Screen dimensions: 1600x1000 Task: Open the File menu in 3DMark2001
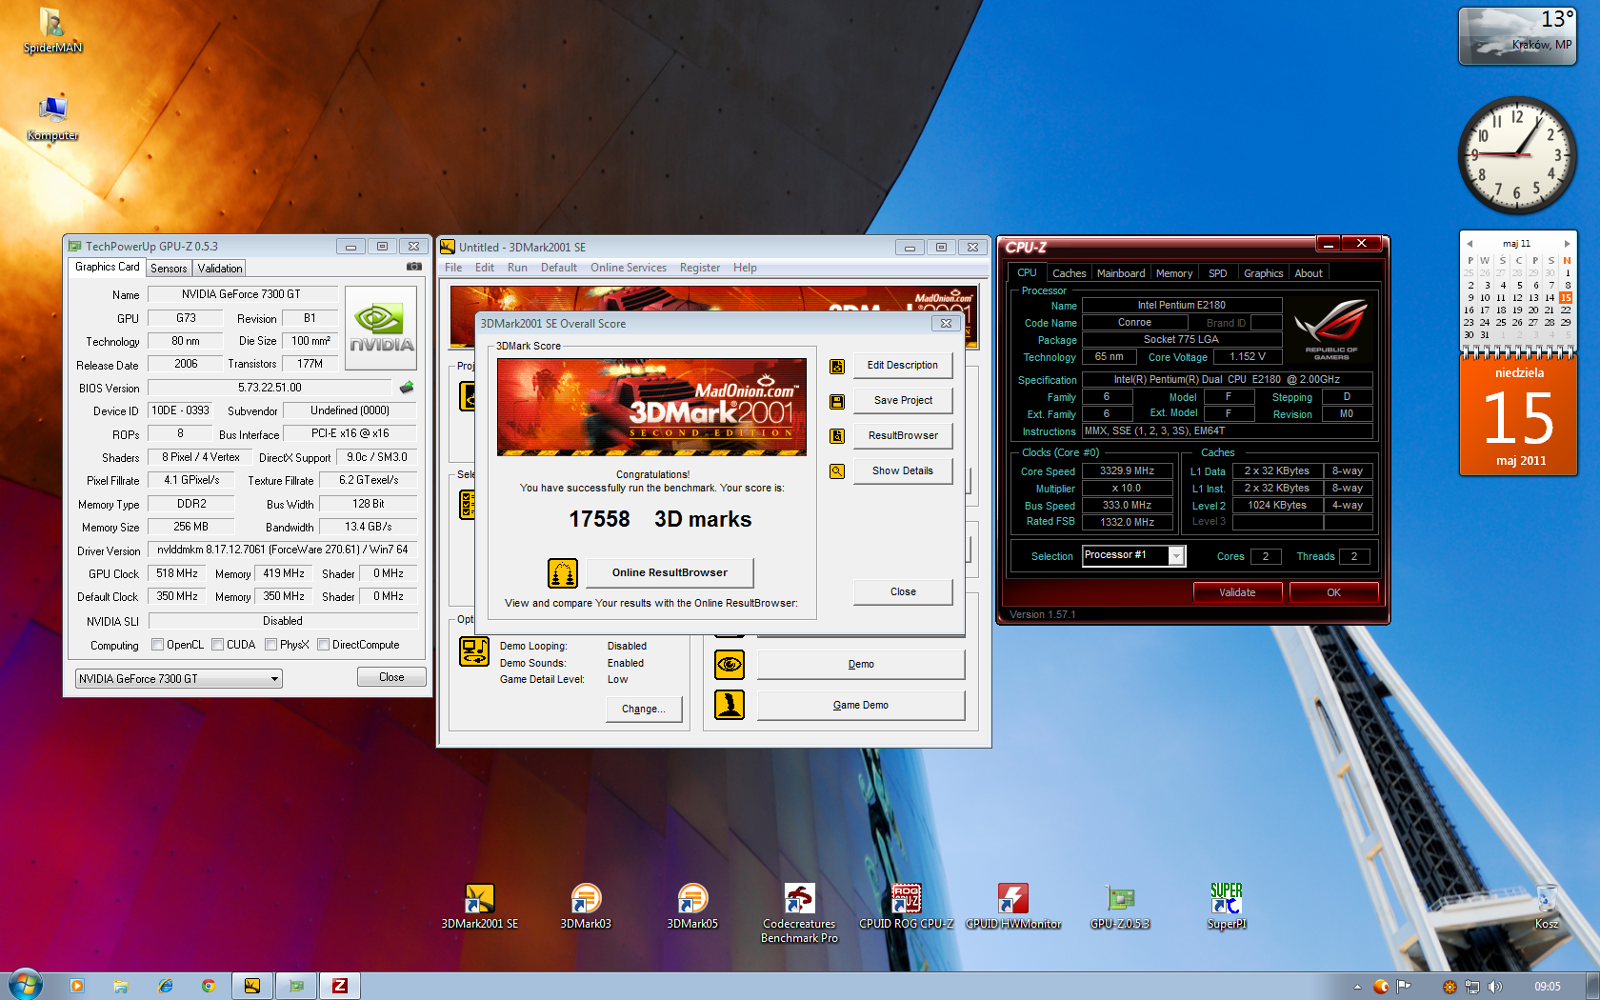[453, 268]
